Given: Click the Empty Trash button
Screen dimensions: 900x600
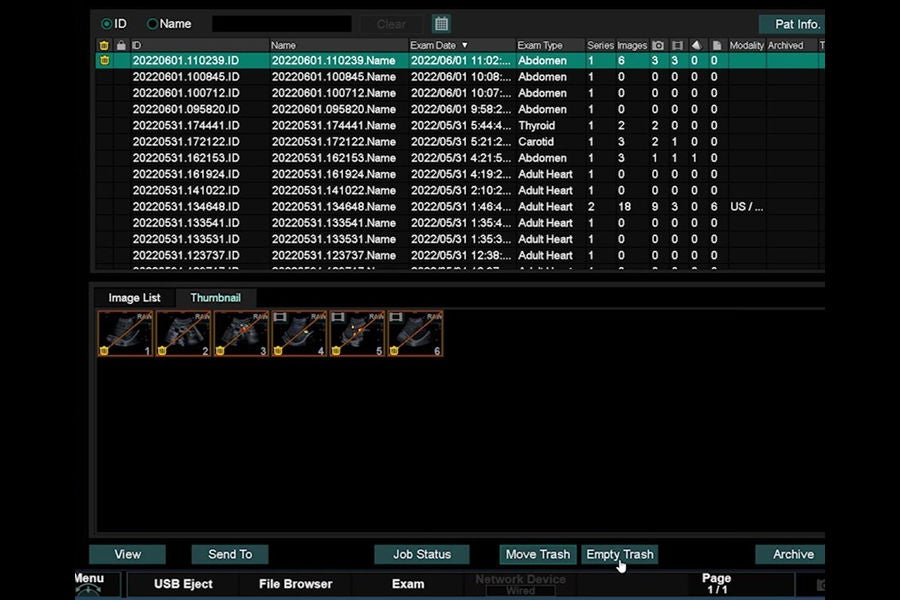Looking at the screenshot, I should [619, 554].
